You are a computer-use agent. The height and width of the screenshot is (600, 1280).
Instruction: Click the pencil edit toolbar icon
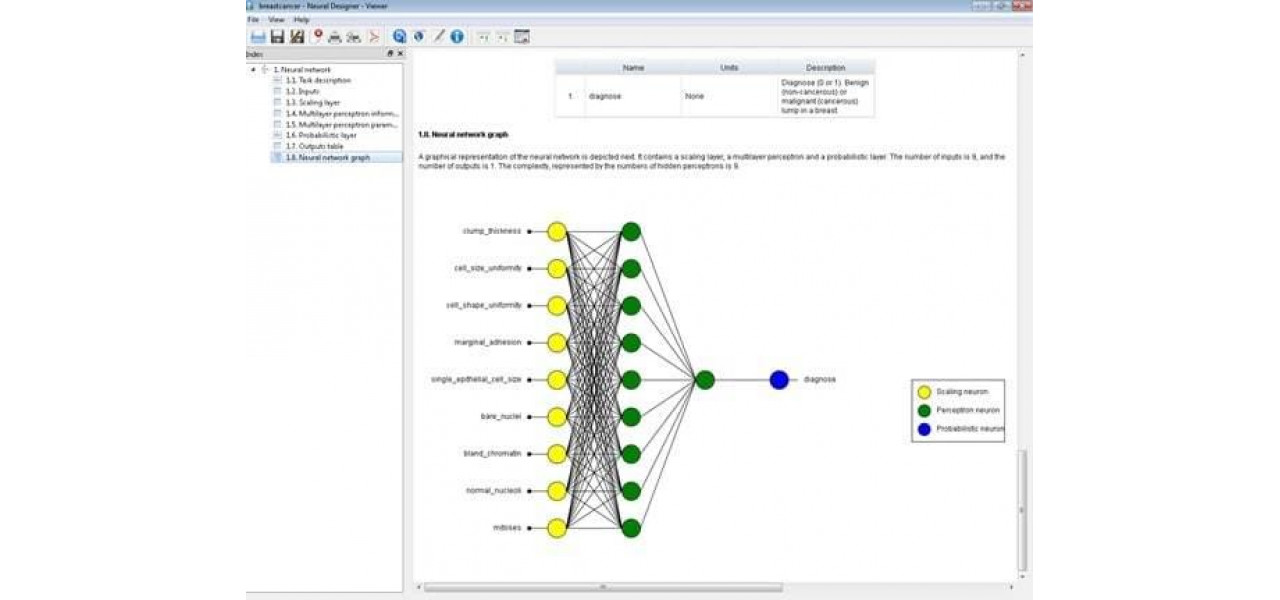(x=438, y=36)
